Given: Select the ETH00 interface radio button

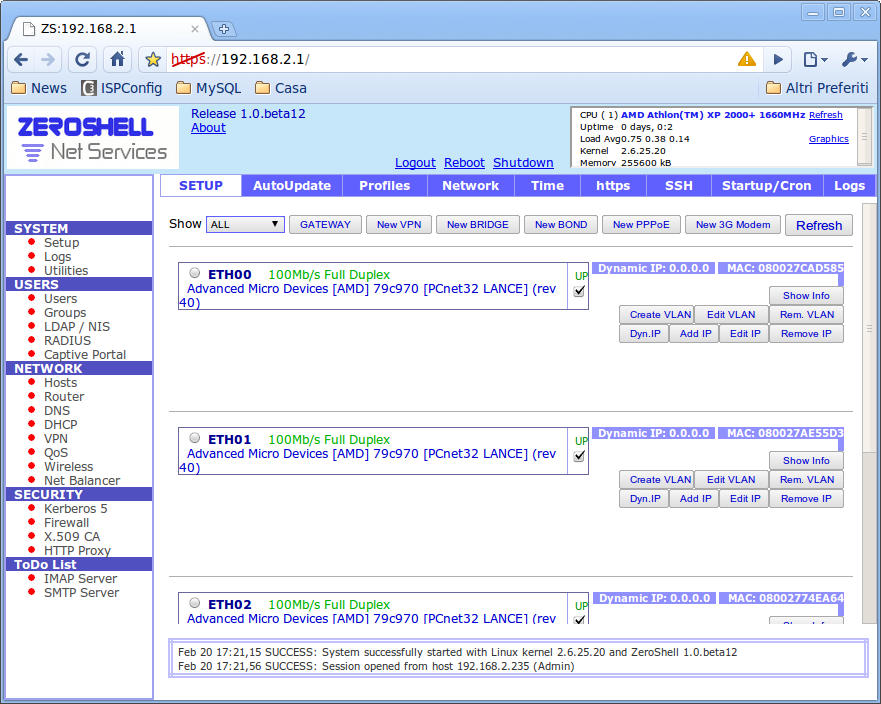Looking at the screenshot, I should 194,273.
